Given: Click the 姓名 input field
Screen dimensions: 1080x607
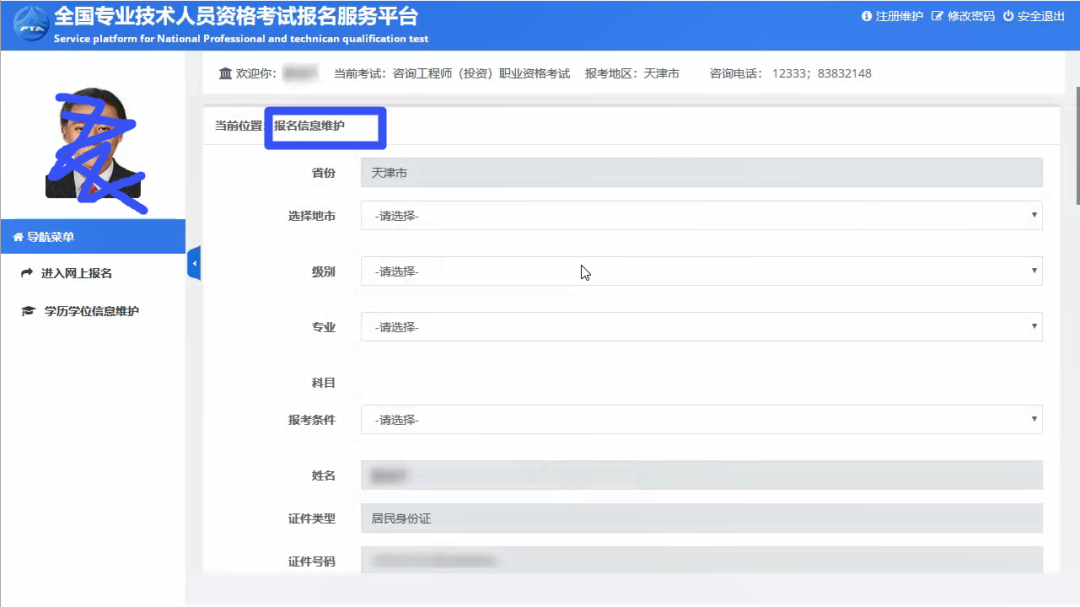Looking at the screenshot, I should [701, 475].
